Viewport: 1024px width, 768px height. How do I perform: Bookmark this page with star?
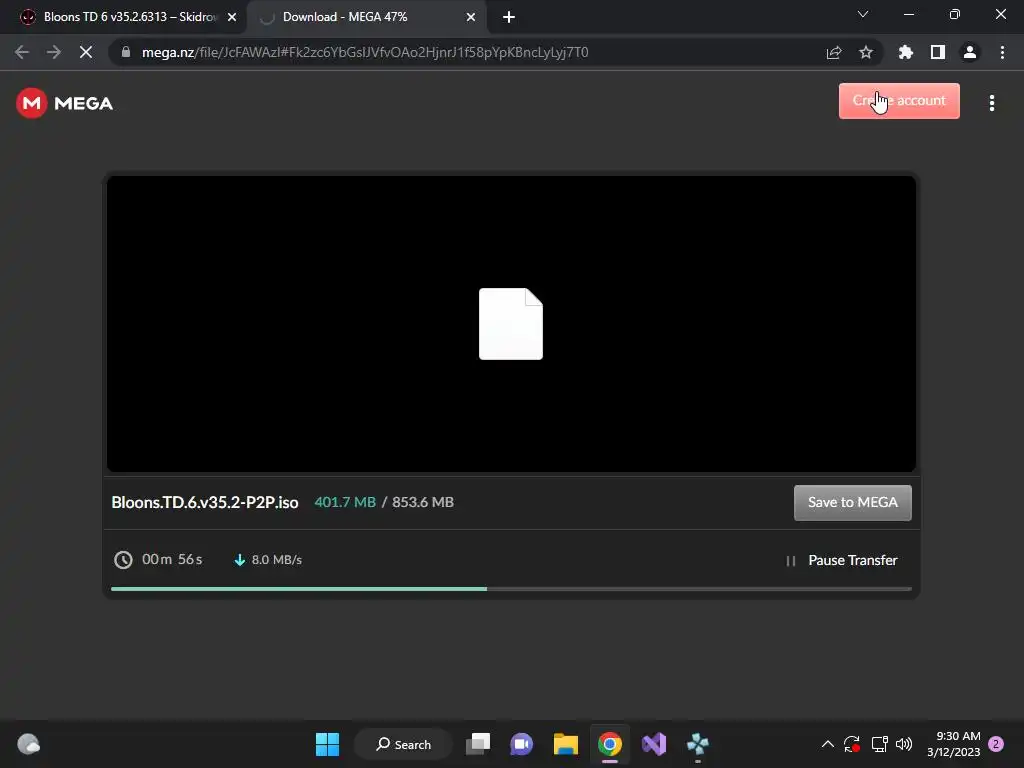click(x=866, y=52)
